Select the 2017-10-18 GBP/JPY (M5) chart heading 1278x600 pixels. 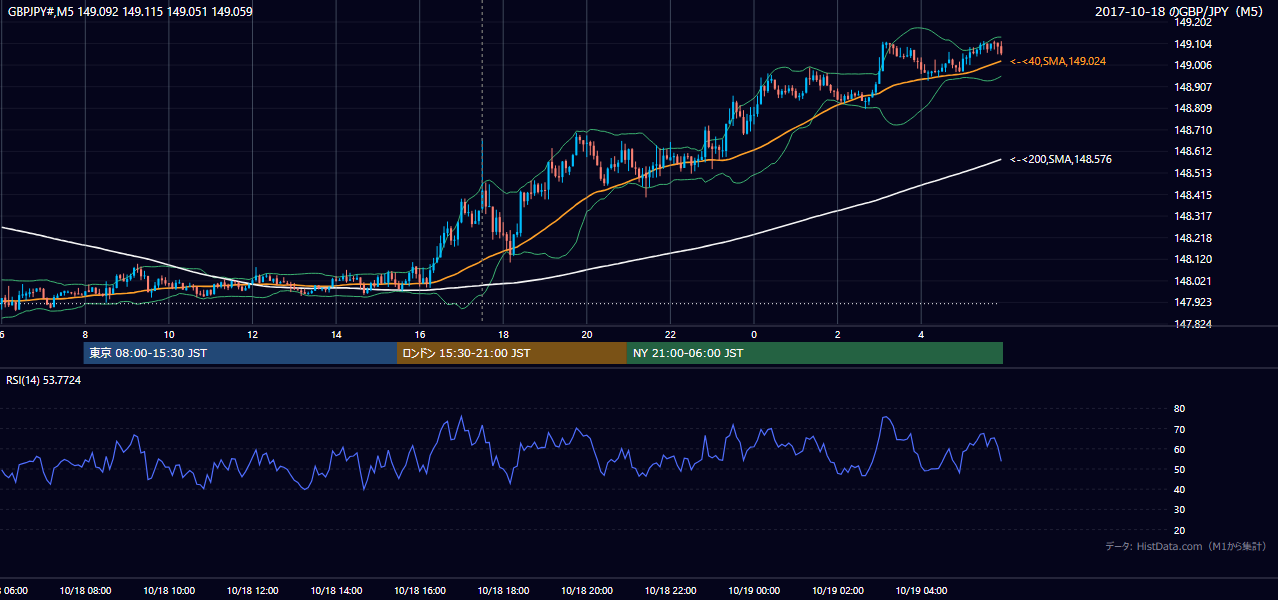click(x=1181, y=12)
